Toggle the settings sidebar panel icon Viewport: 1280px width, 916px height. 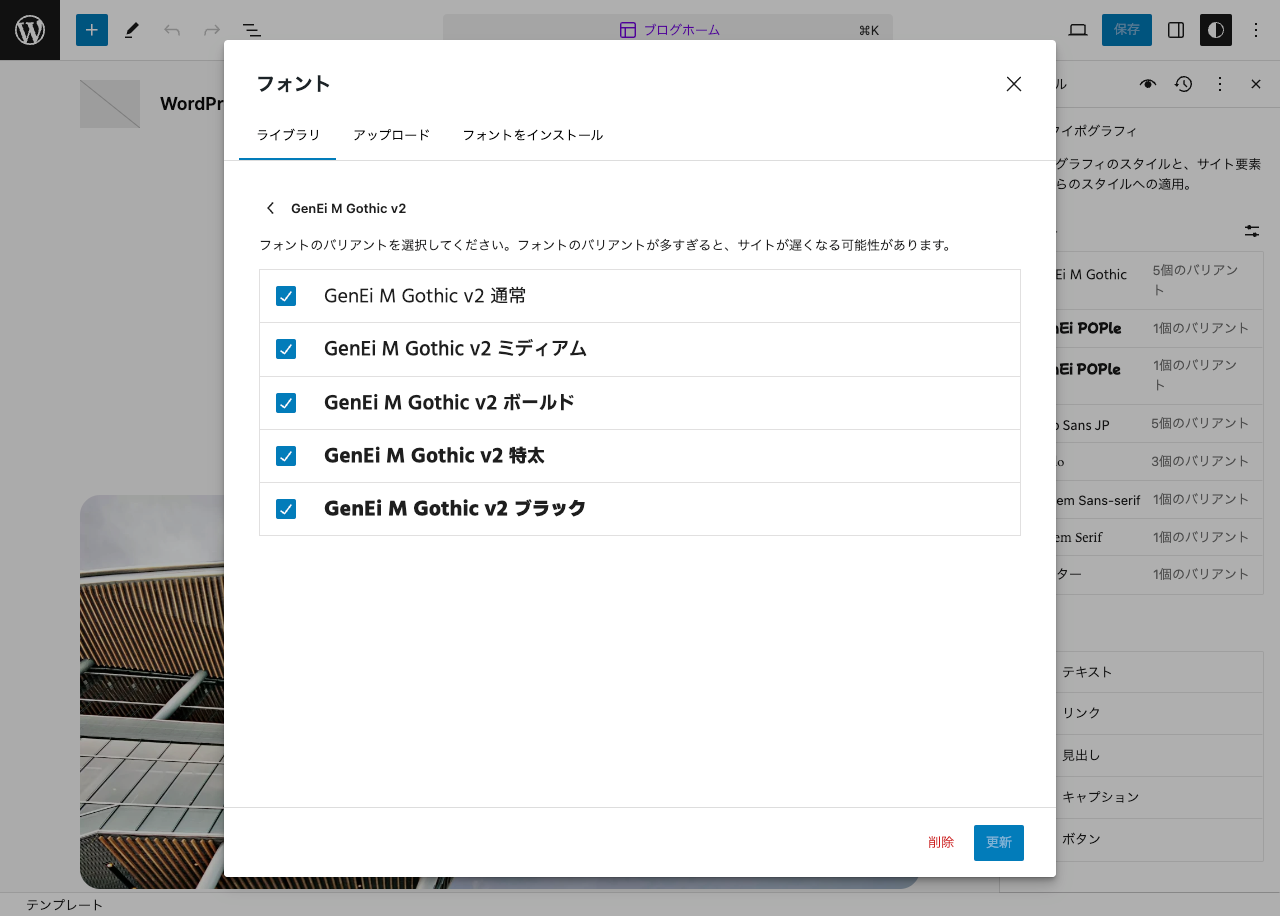1176,30
